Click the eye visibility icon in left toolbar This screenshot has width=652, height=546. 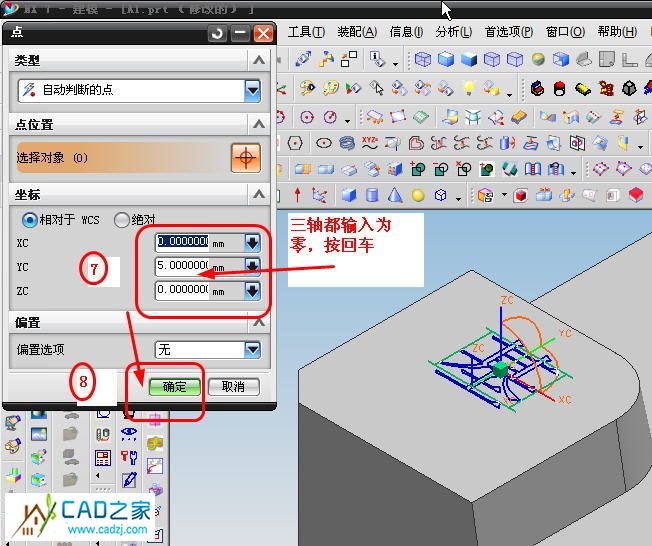click(129, 434)
